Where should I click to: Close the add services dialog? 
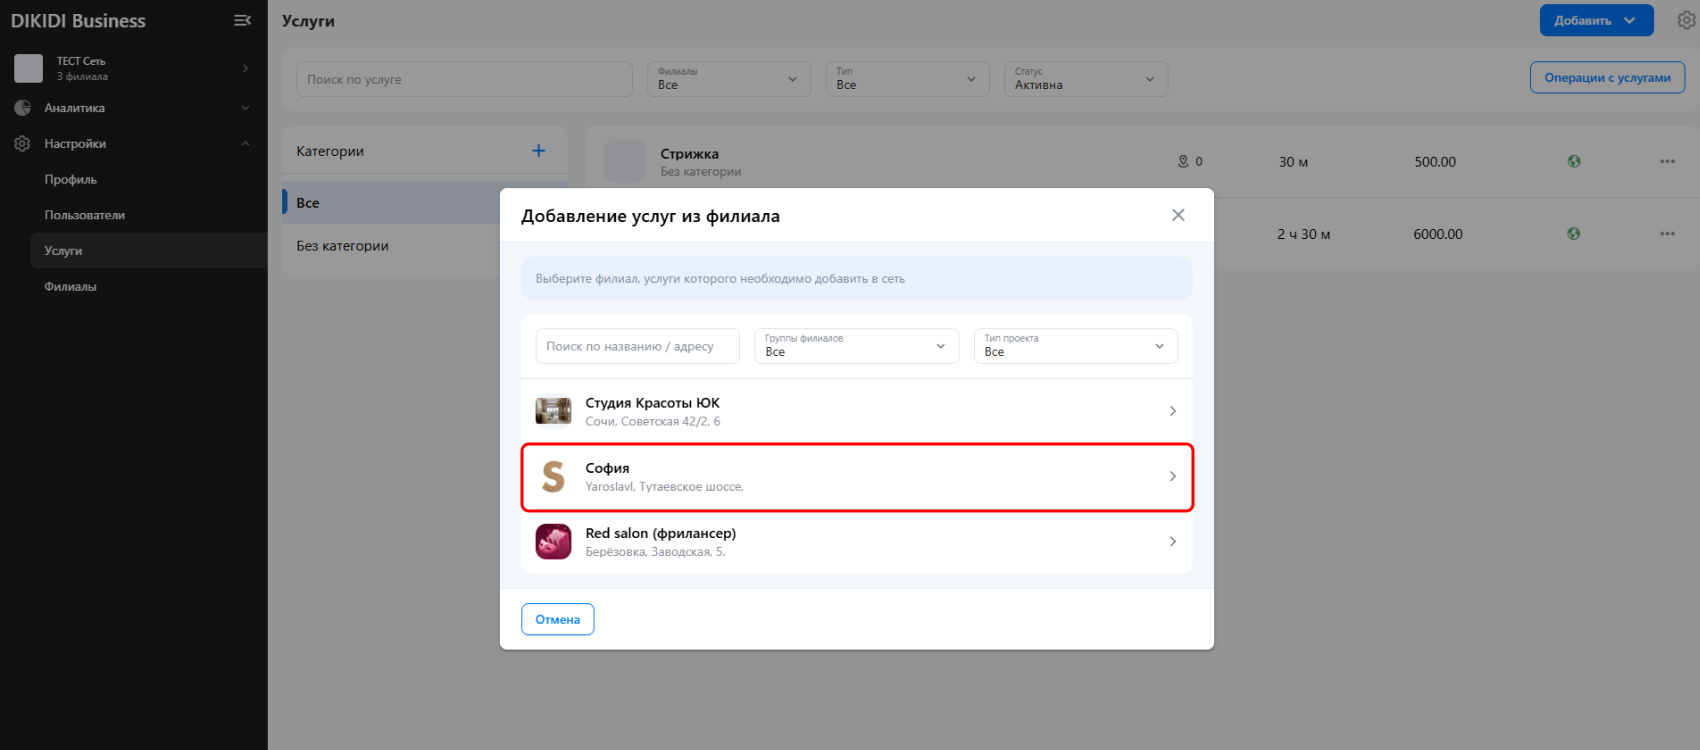point(1178,215)
